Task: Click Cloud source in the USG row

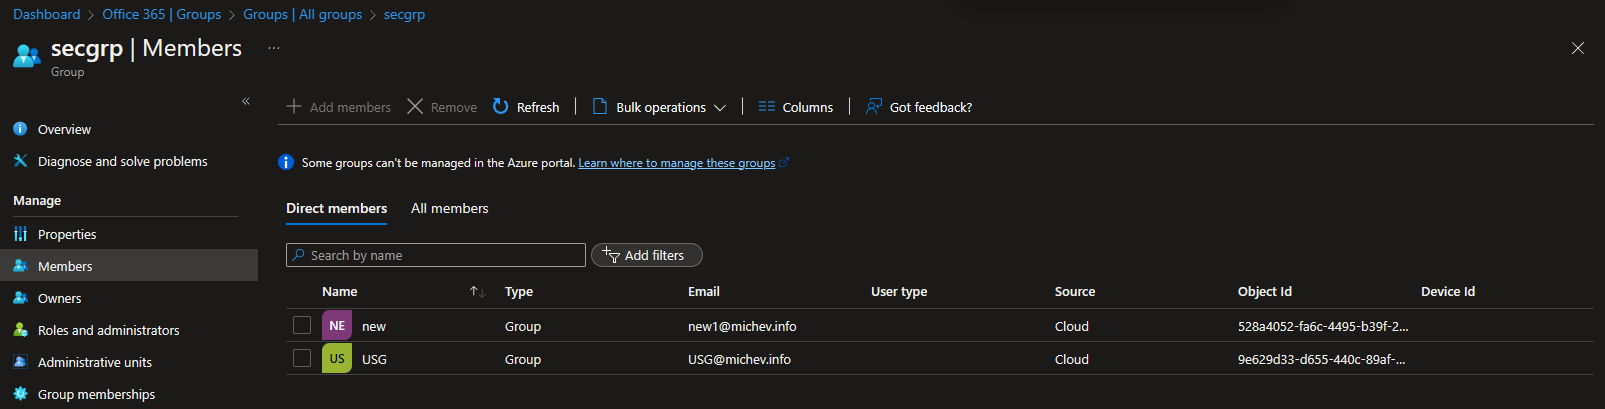Action: tap(1072, 359)
